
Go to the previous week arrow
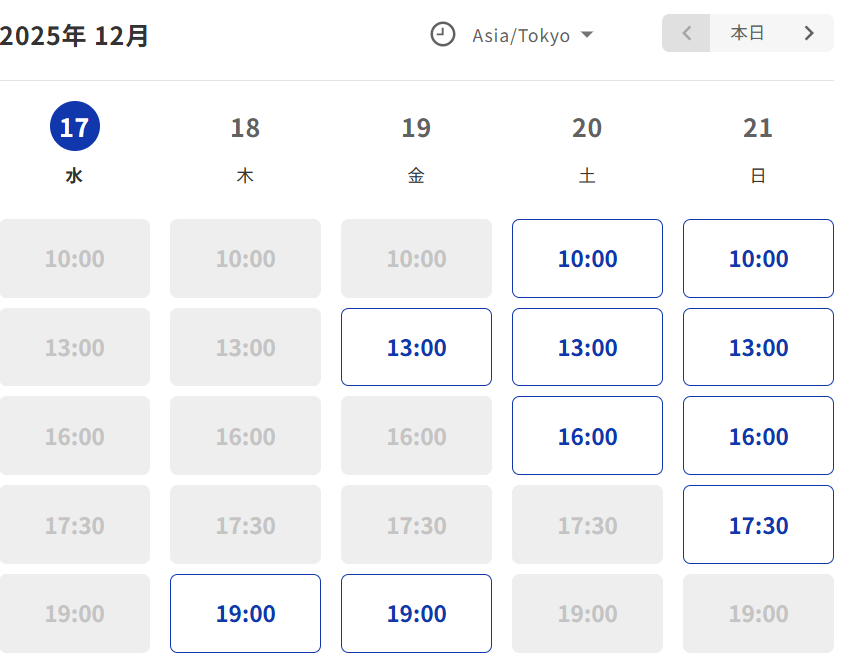[686, 33]
